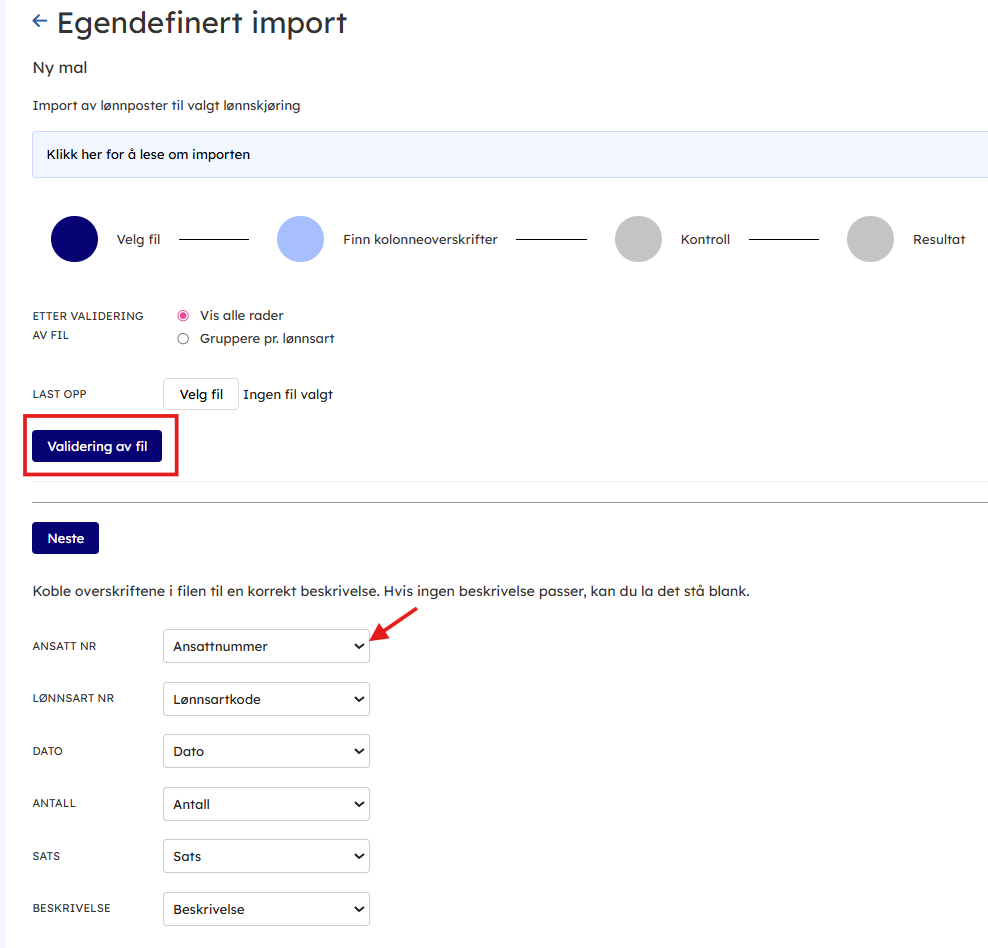Viewport: 988px width, 948px height.
Task: Click the Finn kolonneoverskrifter step circle
Action: [300, 240]
